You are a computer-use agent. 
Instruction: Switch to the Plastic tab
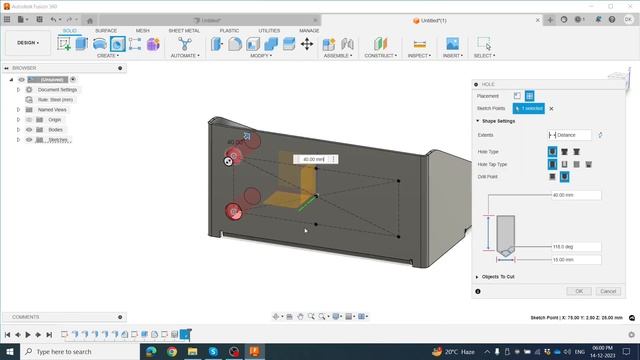[229, 31]
